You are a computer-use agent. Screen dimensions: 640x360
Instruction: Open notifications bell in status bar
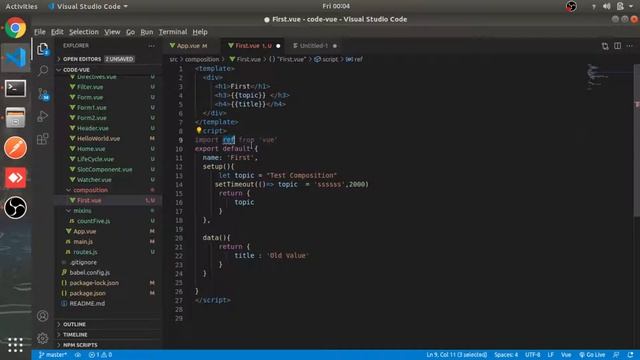[631, 355]
